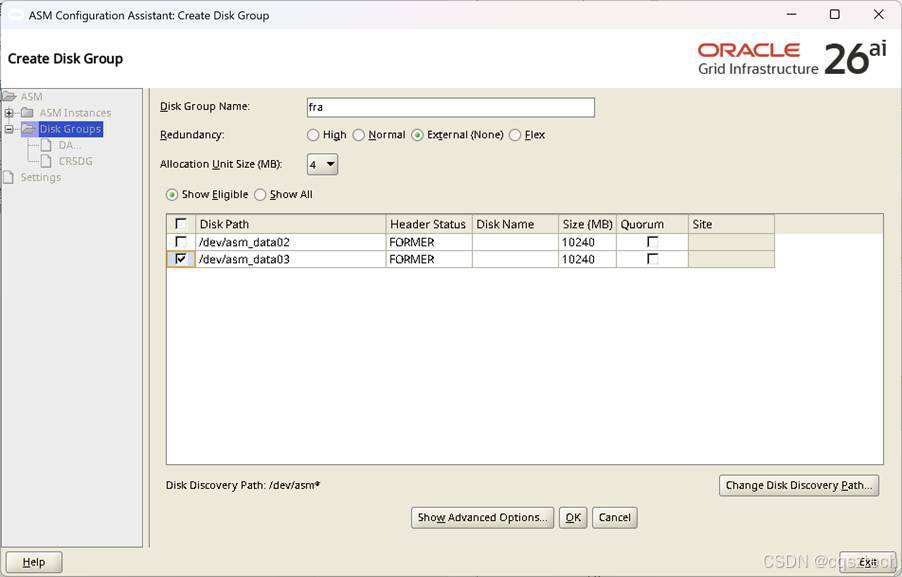Screen dimensions: 902x577
Task: Click the Cancel button
Action: pos(614,518)
